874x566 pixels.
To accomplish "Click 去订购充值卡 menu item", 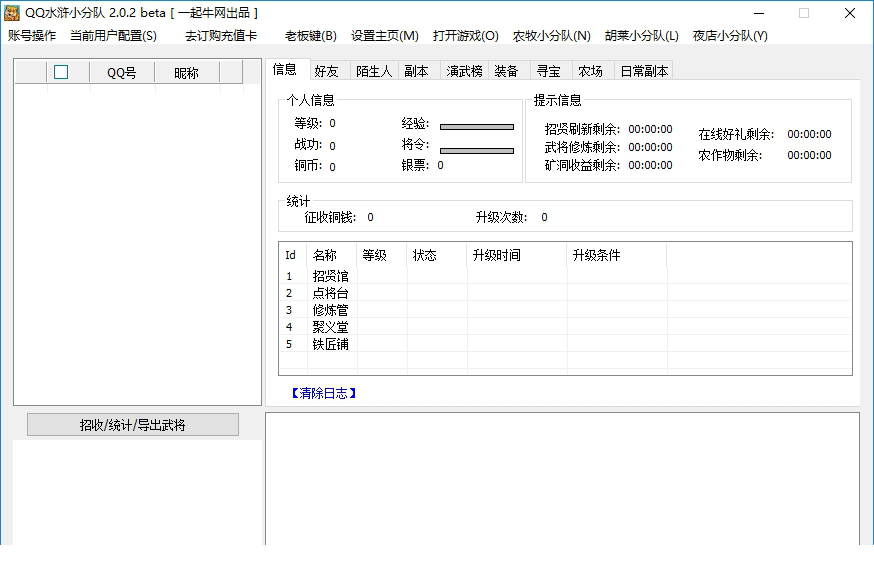I will [221, 36].
